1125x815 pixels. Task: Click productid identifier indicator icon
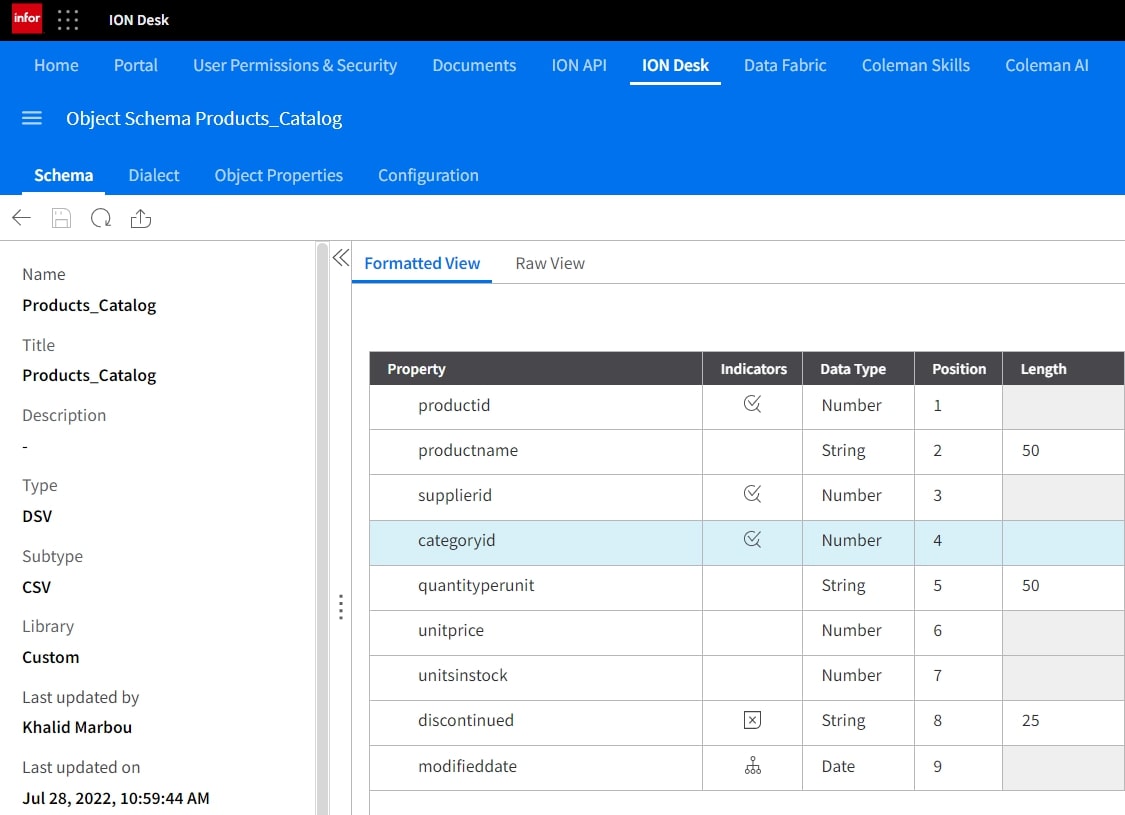(752, 404)
